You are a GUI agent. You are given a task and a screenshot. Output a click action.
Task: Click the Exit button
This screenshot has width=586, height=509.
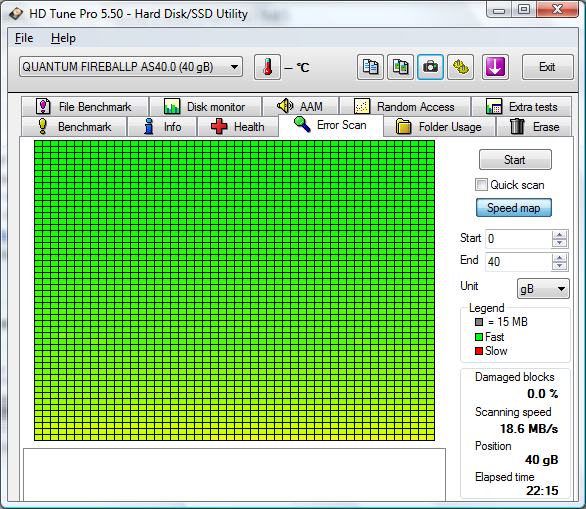tap(548, 67)
